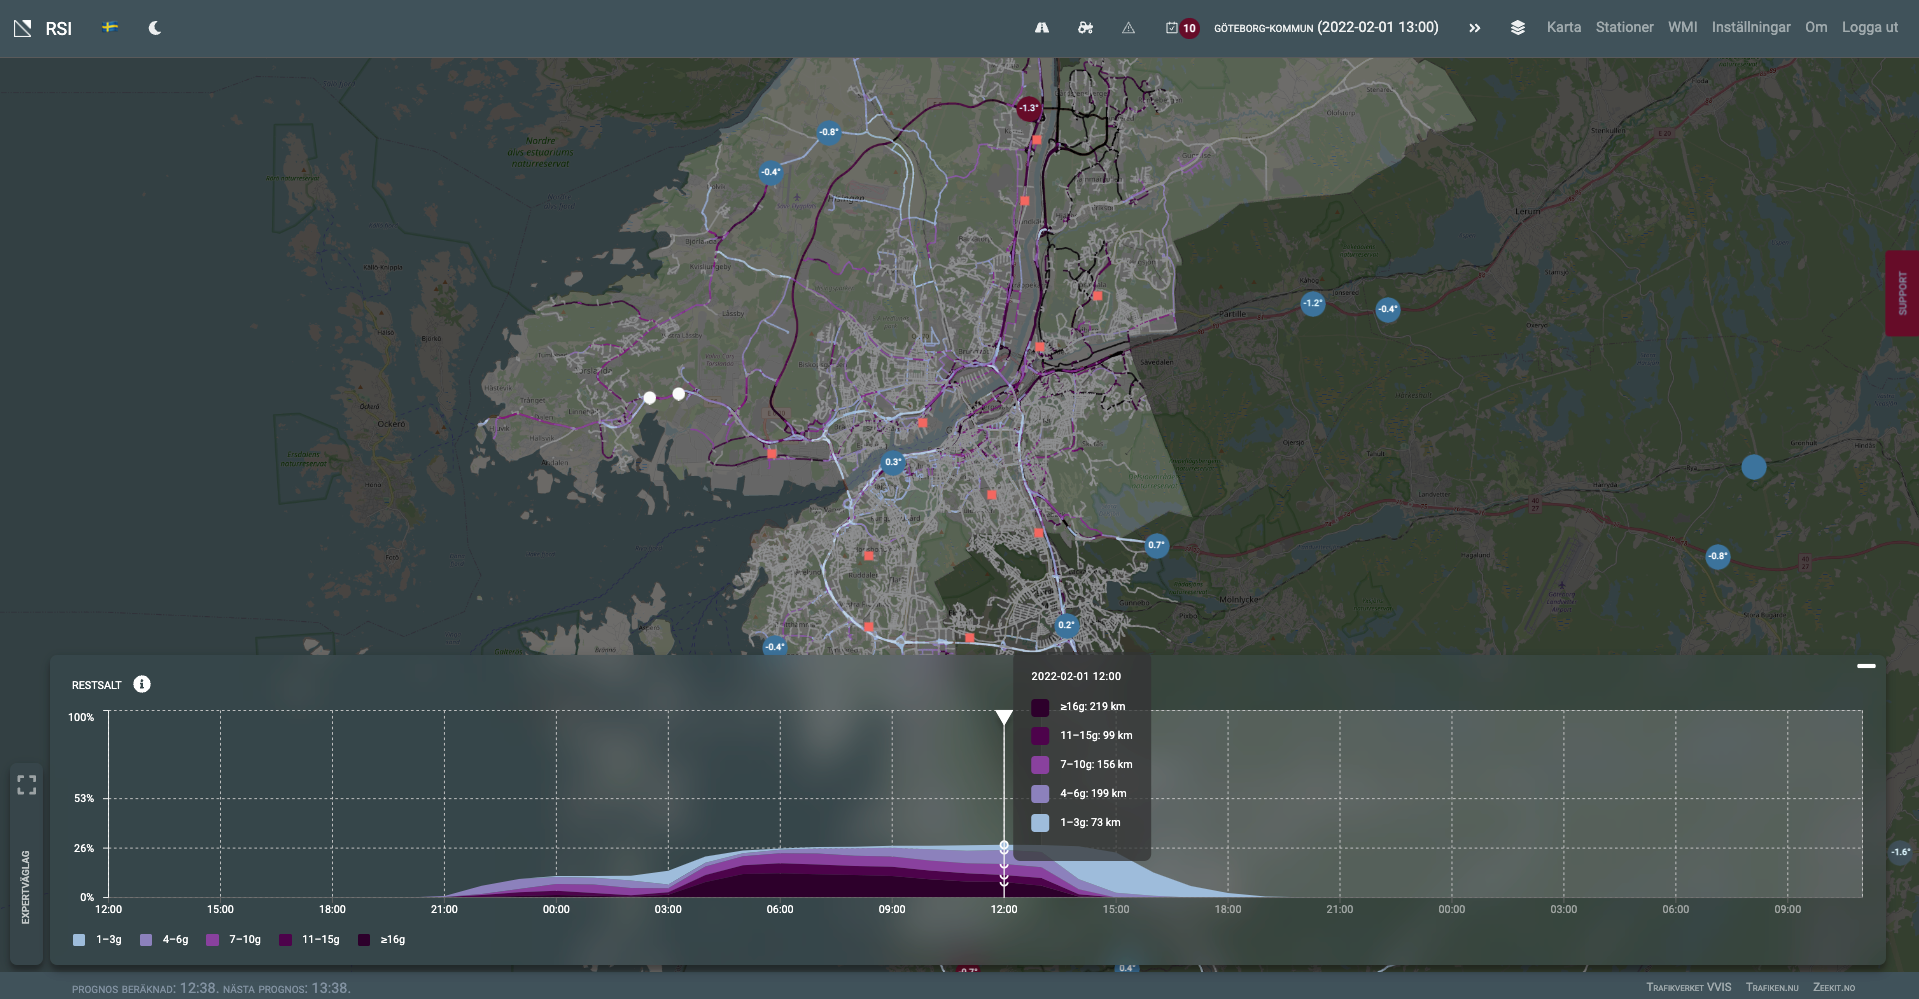Click the 7–10g legend color swatch
1919x999 pixels.
[x=212, y=940]
